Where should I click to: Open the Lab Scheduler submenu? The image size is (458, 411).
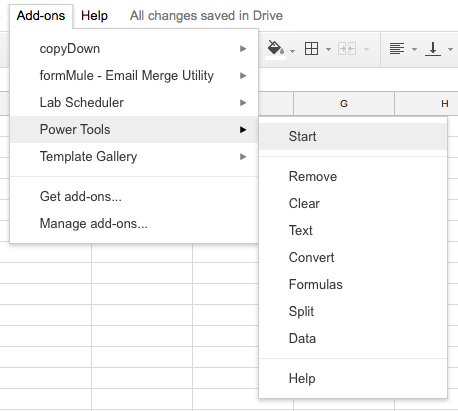tap(134, 103)
